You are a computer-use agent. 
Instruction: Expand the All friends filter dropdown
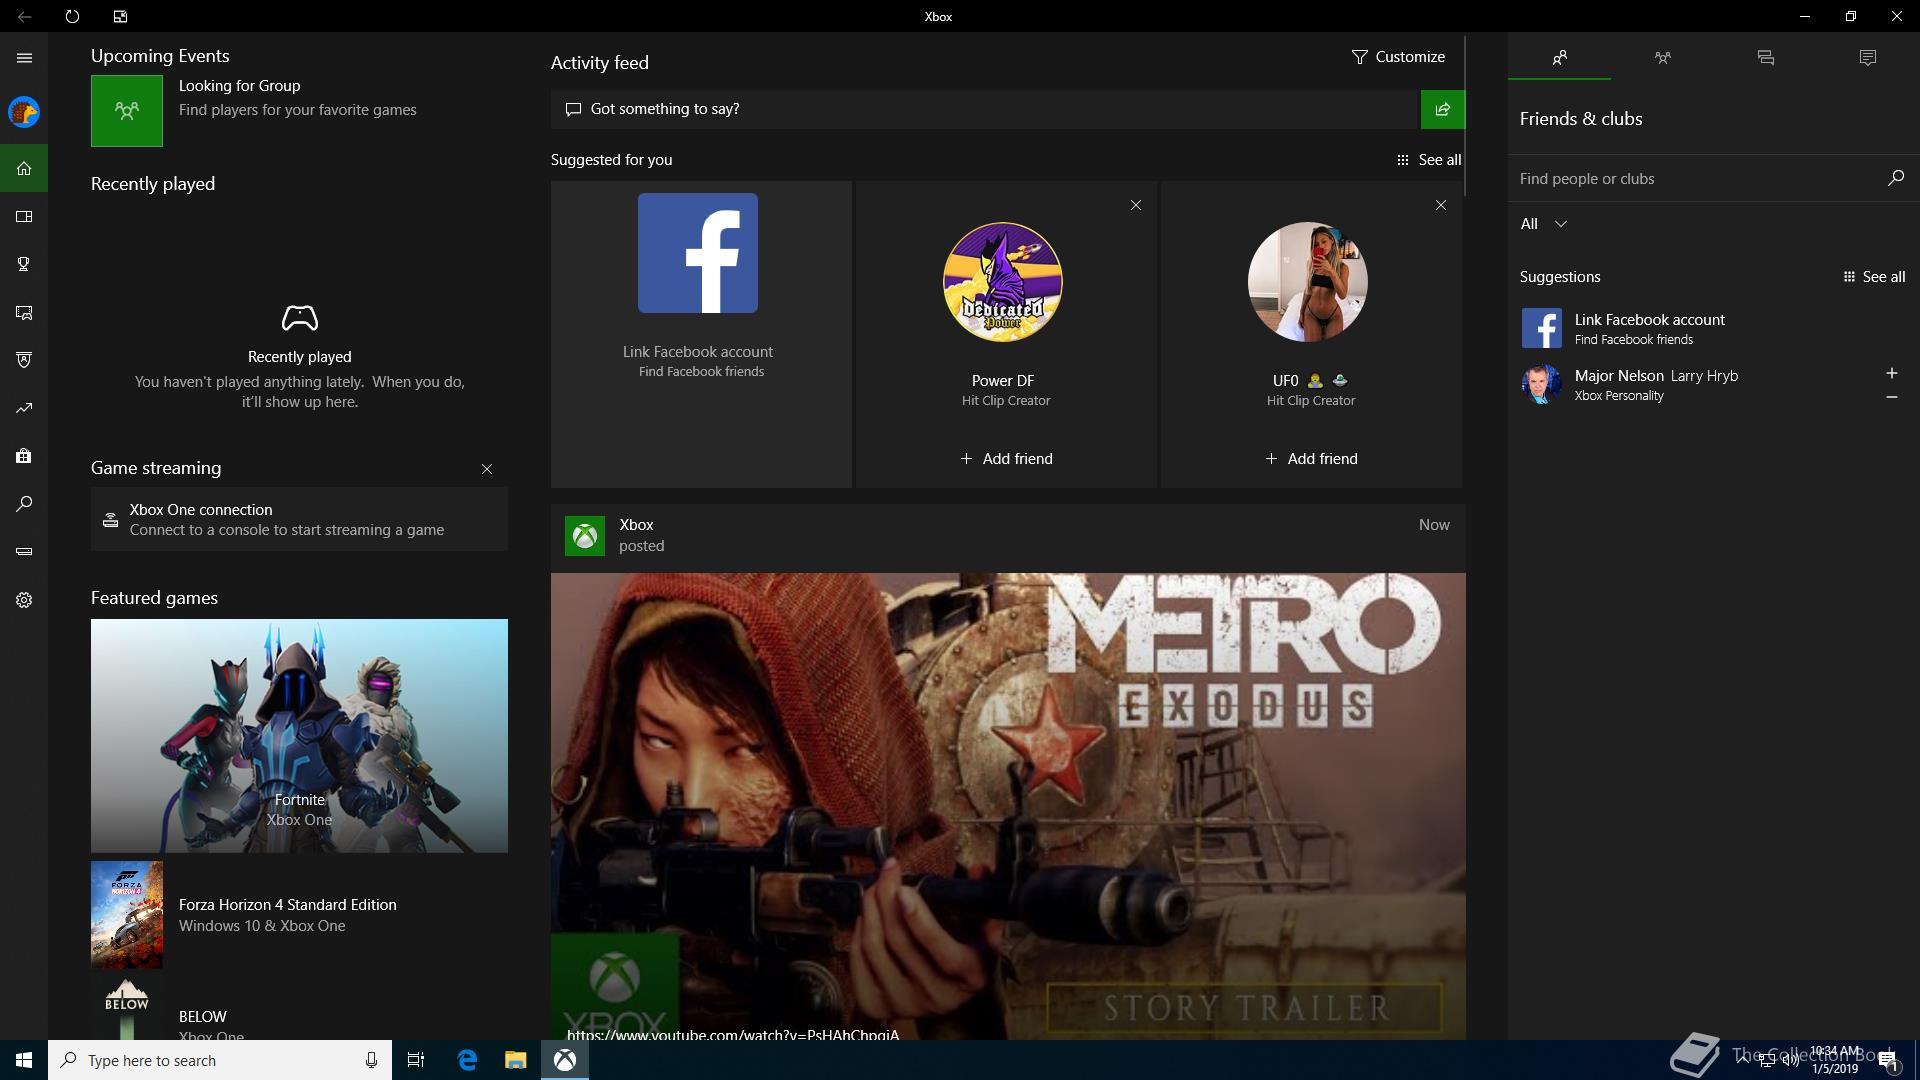1544,224
